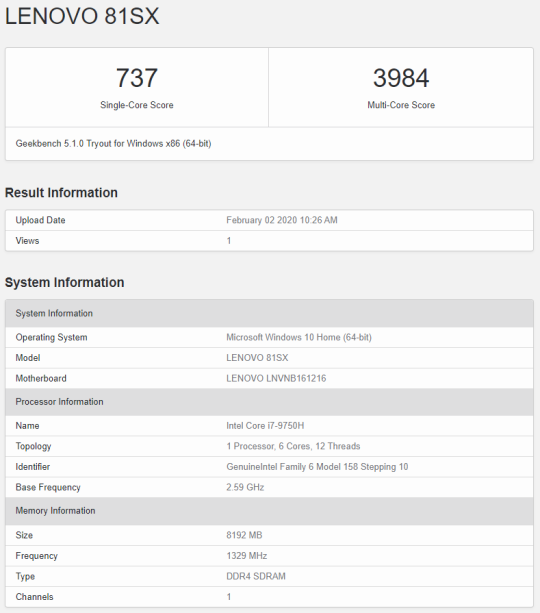Click the LENOVO 81SX page title
Viewport: 540px width, 613px height.
pos(82,16)
